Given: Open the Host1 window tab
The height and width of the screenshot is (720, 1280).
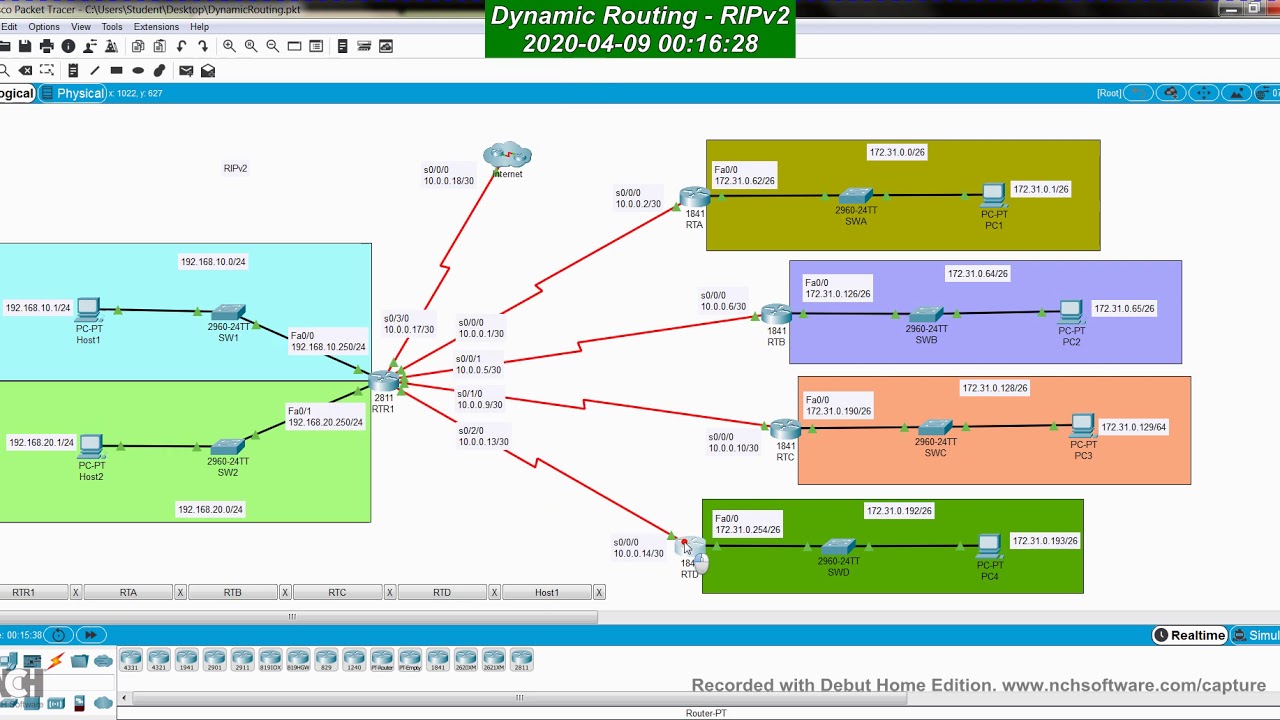Looking at the screenshot, I should [x=547, y=593].
